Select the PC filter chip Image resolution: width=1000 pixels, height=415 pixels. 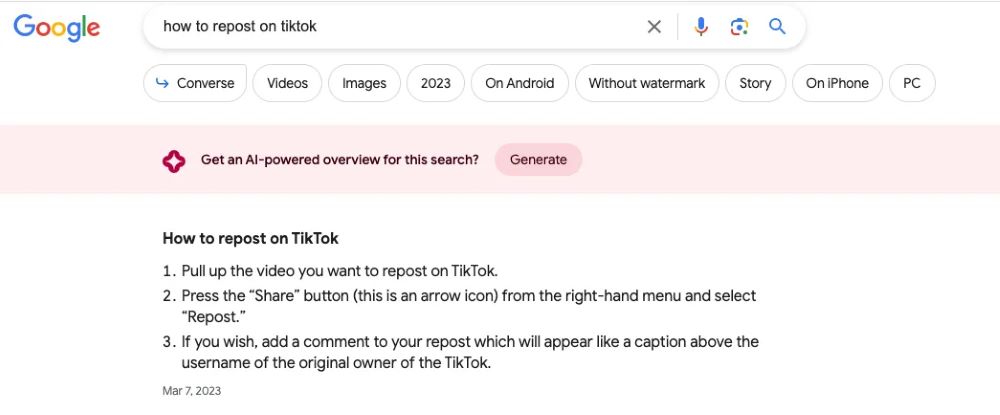tap(911, 83)
